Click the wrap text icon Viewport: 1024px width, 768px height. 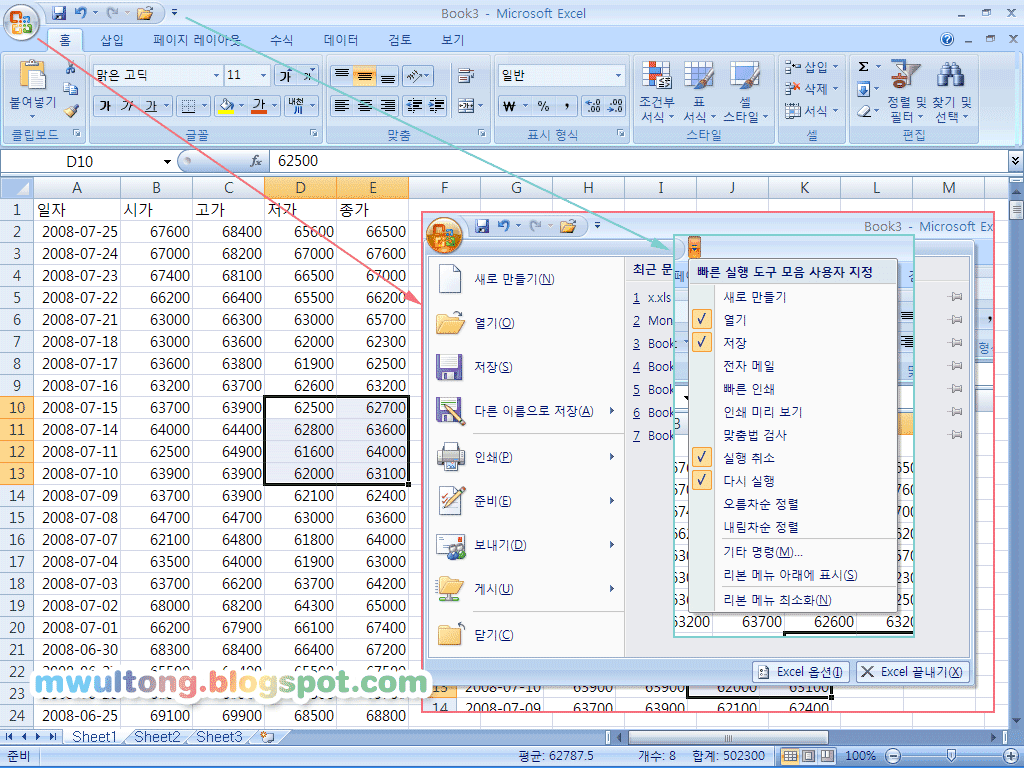click(466, 76)
